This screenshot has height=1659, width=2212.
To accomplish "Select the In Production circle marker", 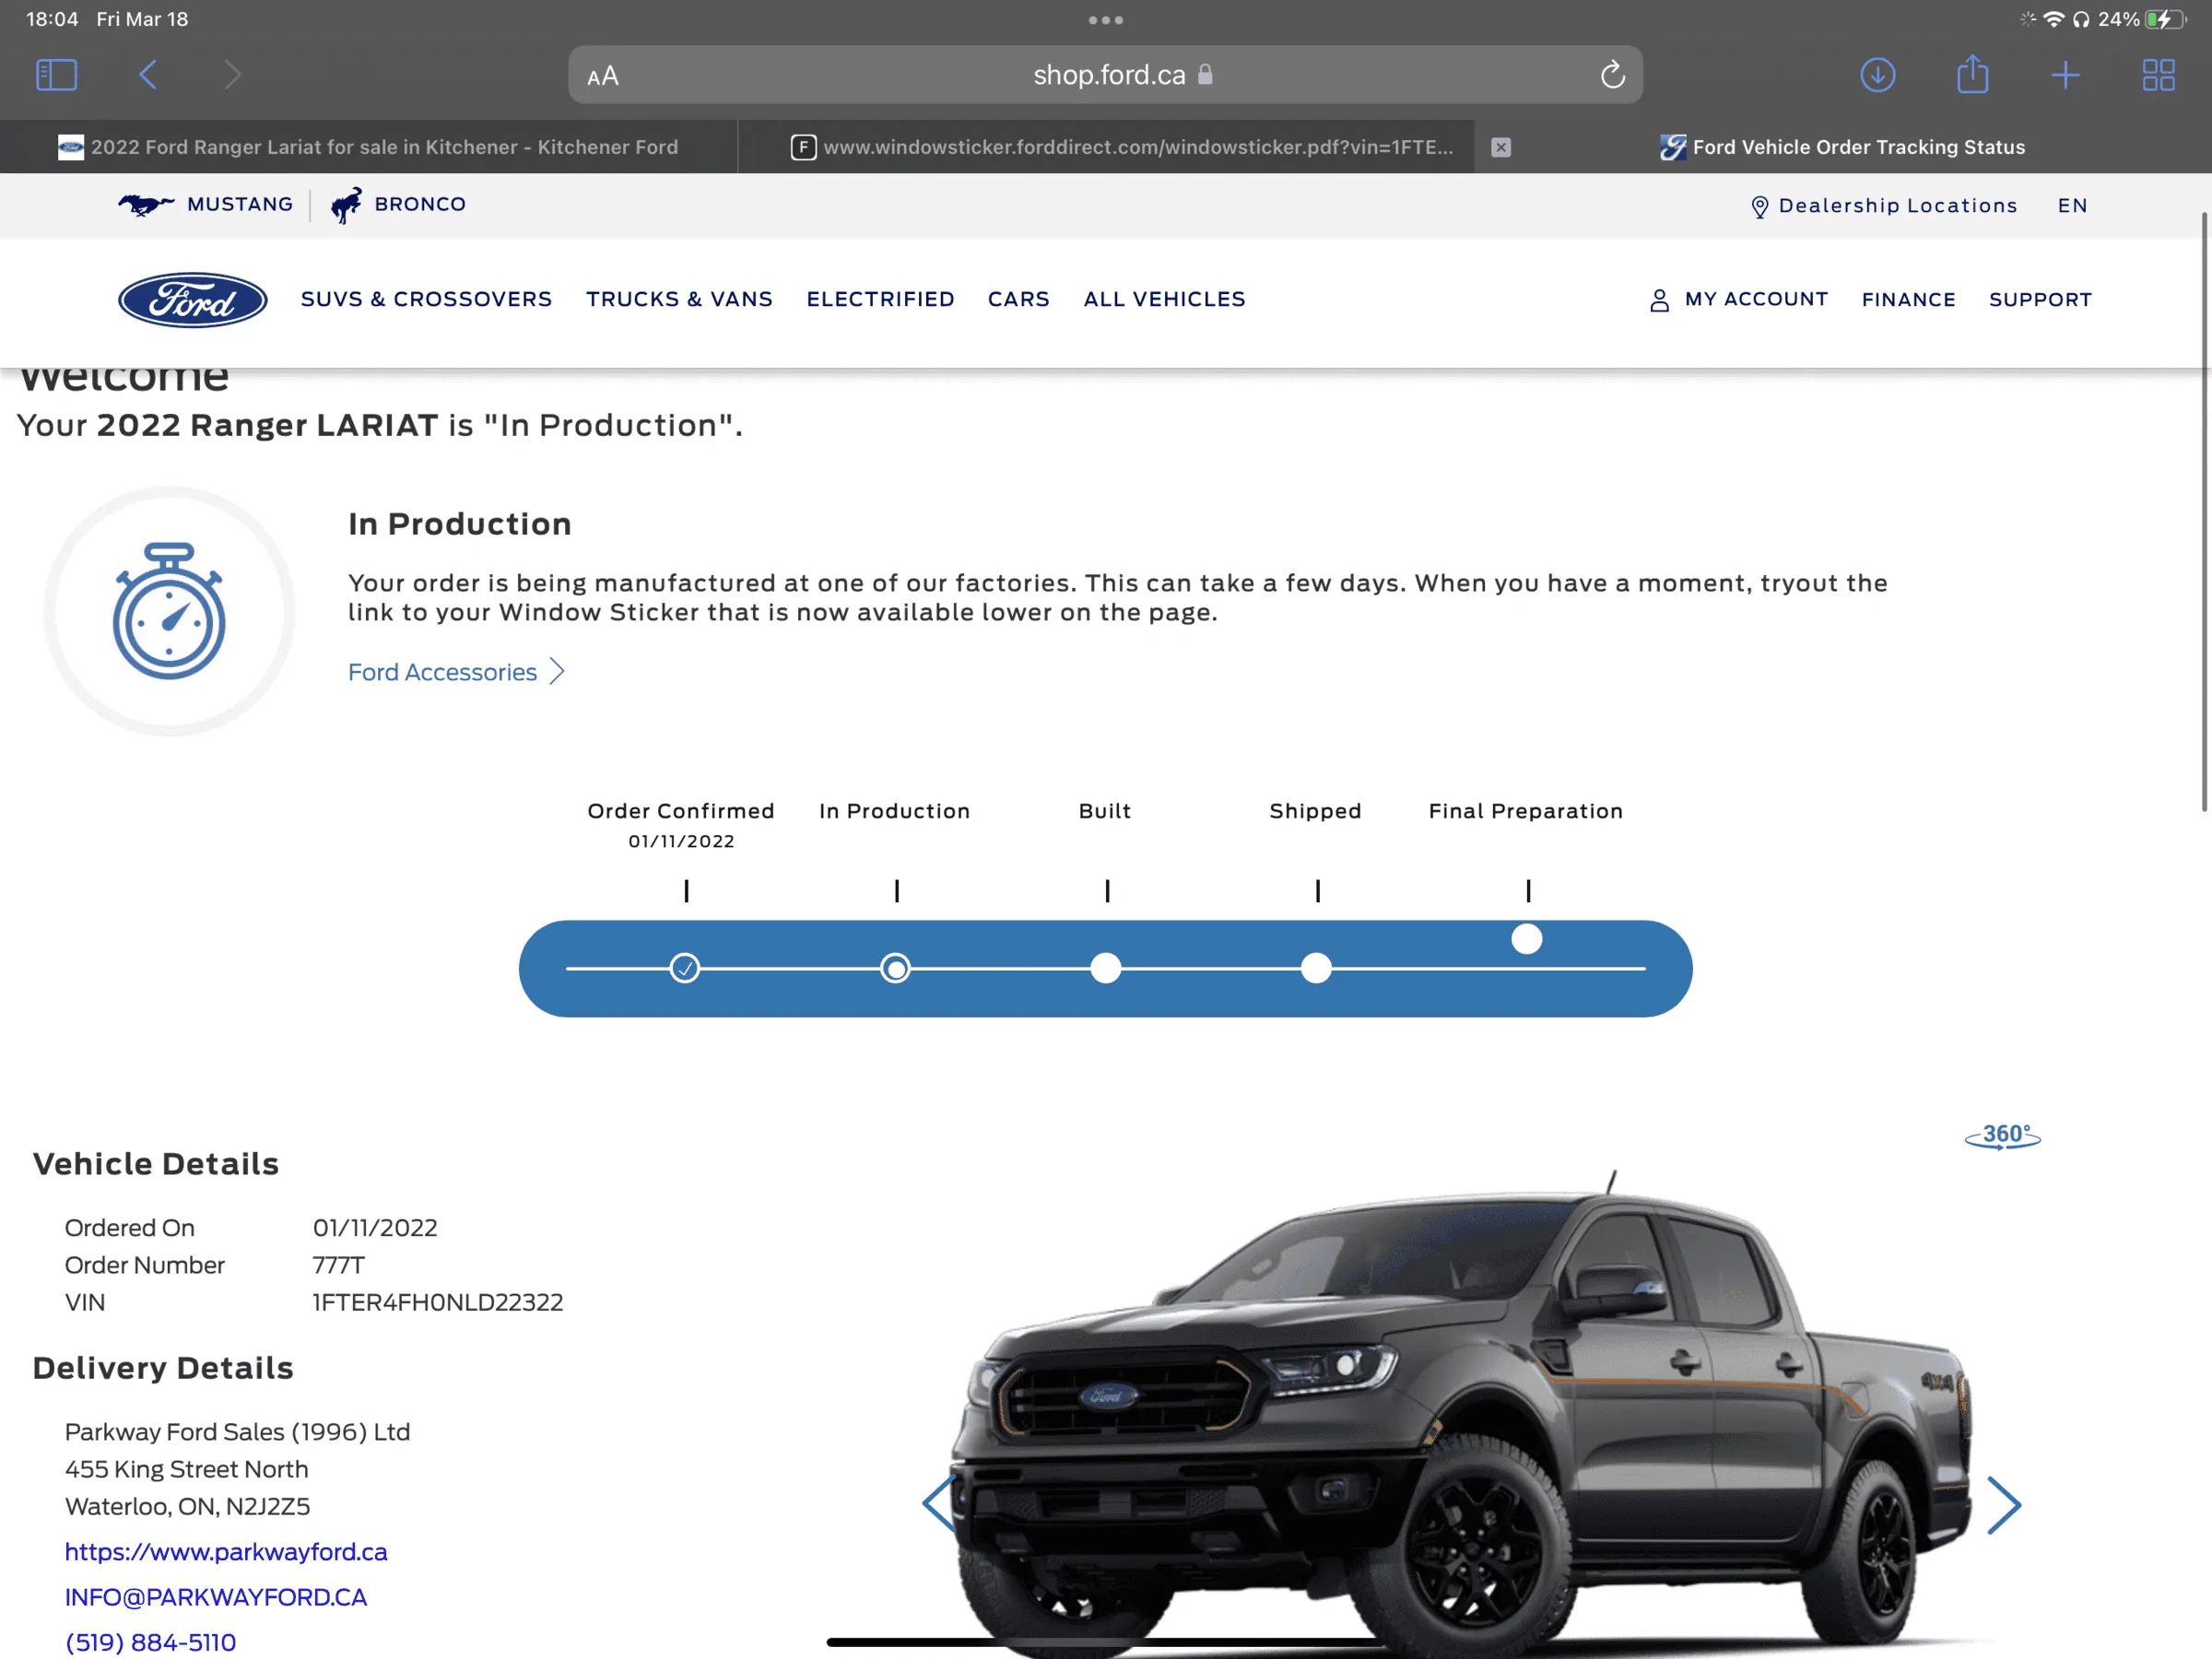I will click(896, 968).
